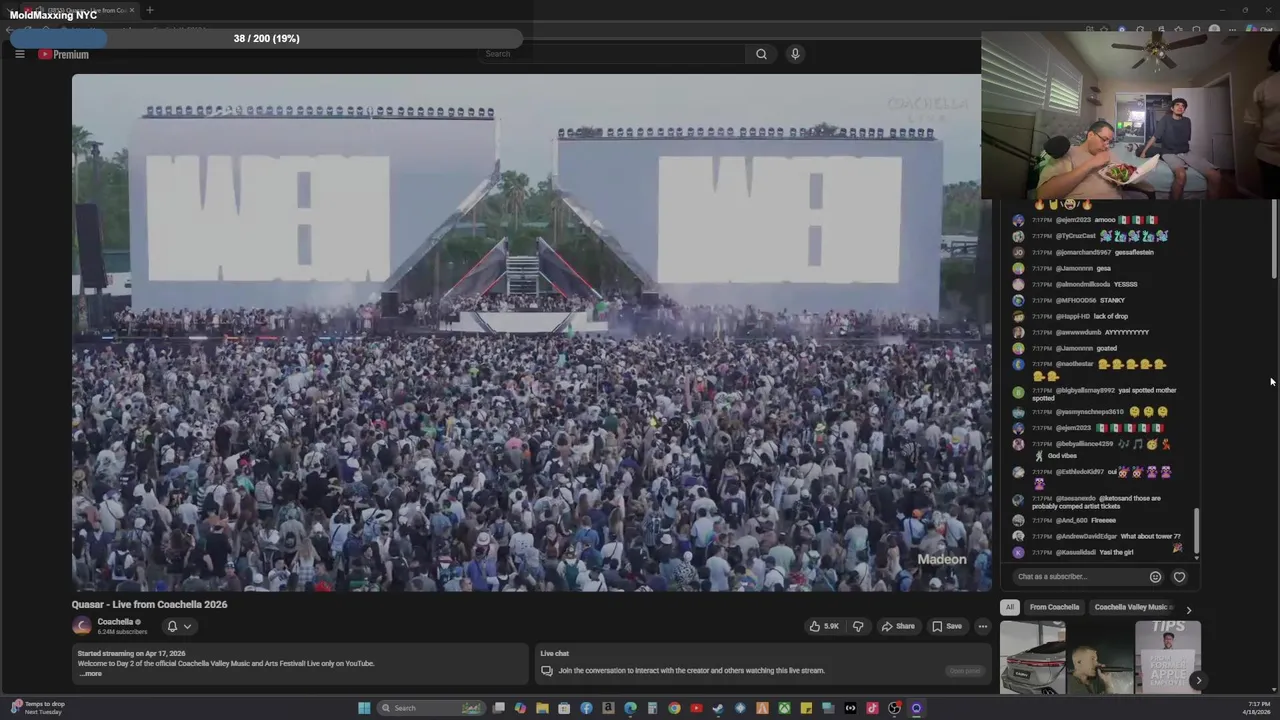This screenshot has height=720, width=1280.
Task: Close the current browser tab
Action: point(131,10)
